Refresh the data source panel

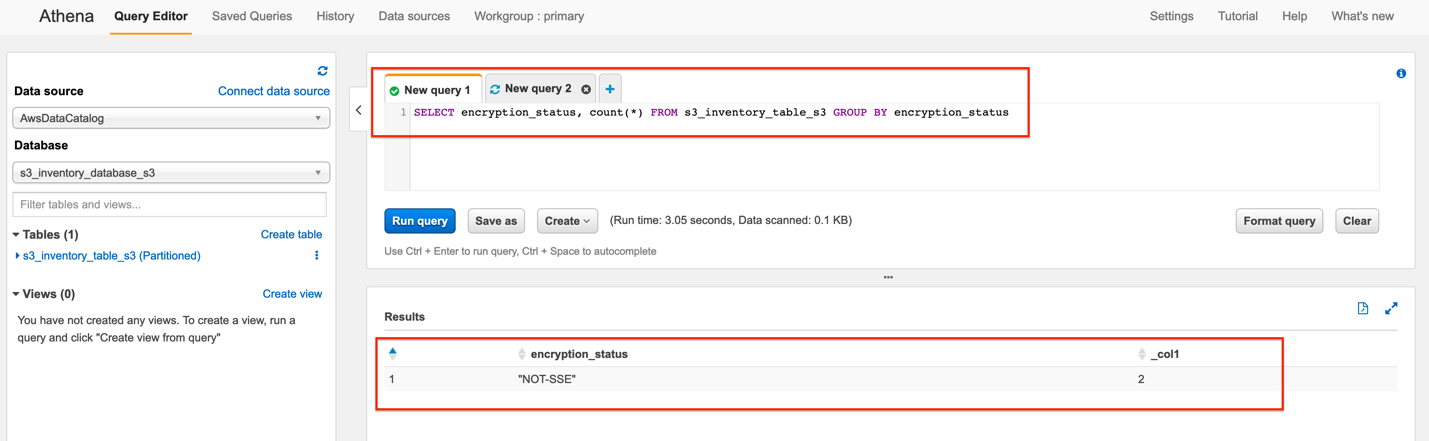[322, 71]
